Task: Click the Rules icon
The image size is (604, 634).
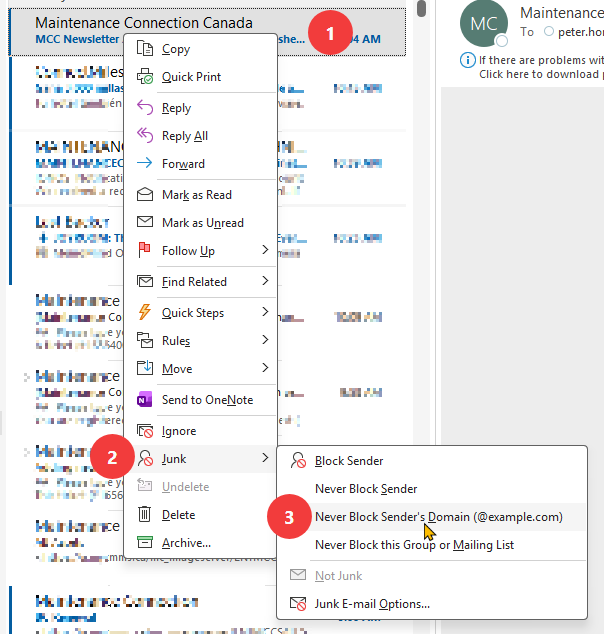Action: click(x=145, y=340)
